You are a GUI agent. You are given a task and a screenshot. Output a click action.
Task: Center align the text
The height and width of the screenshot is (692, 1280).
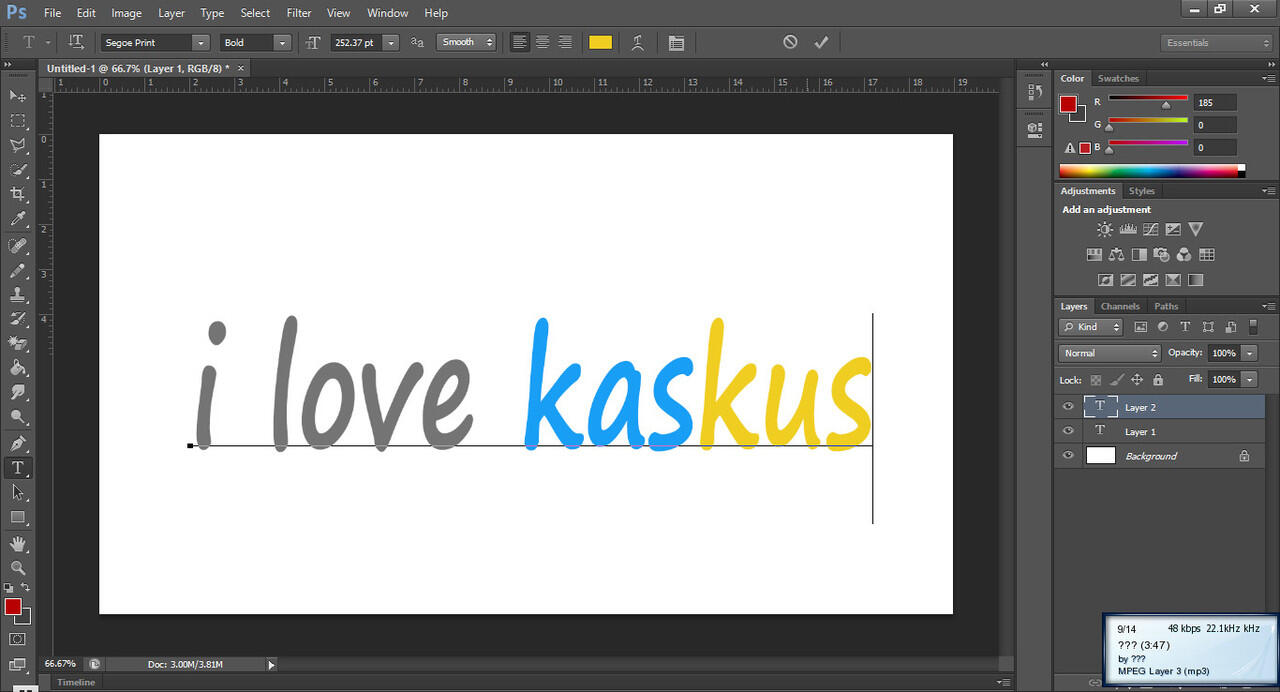click(x=542, y=42)
